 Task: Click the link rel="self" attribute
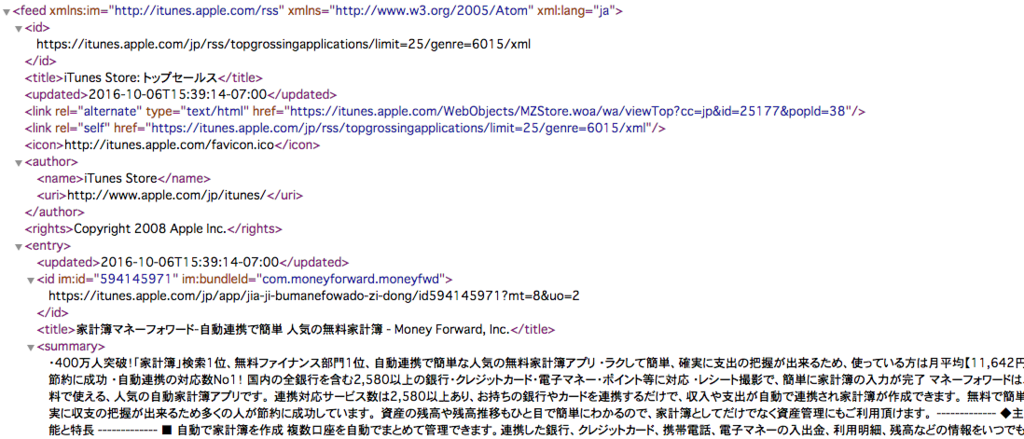pyautogui.click(x=80, y=128)
